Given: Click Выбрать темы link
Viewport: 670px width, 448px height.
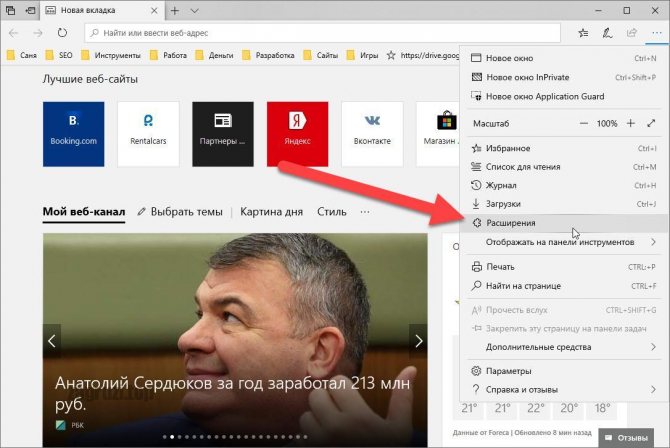Looking at the screenshot, I should click(180, 212).
